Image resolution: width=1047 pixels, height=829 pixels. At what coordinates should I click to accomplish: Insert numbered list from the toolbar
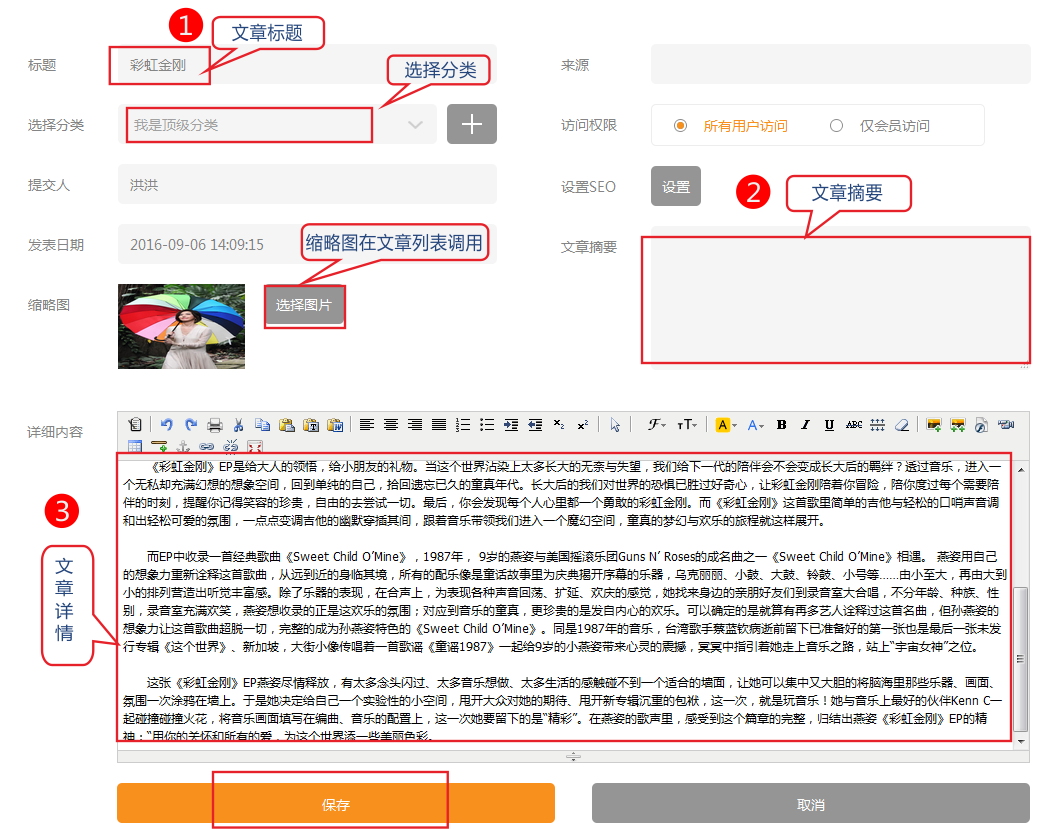(x=463, y=425)
